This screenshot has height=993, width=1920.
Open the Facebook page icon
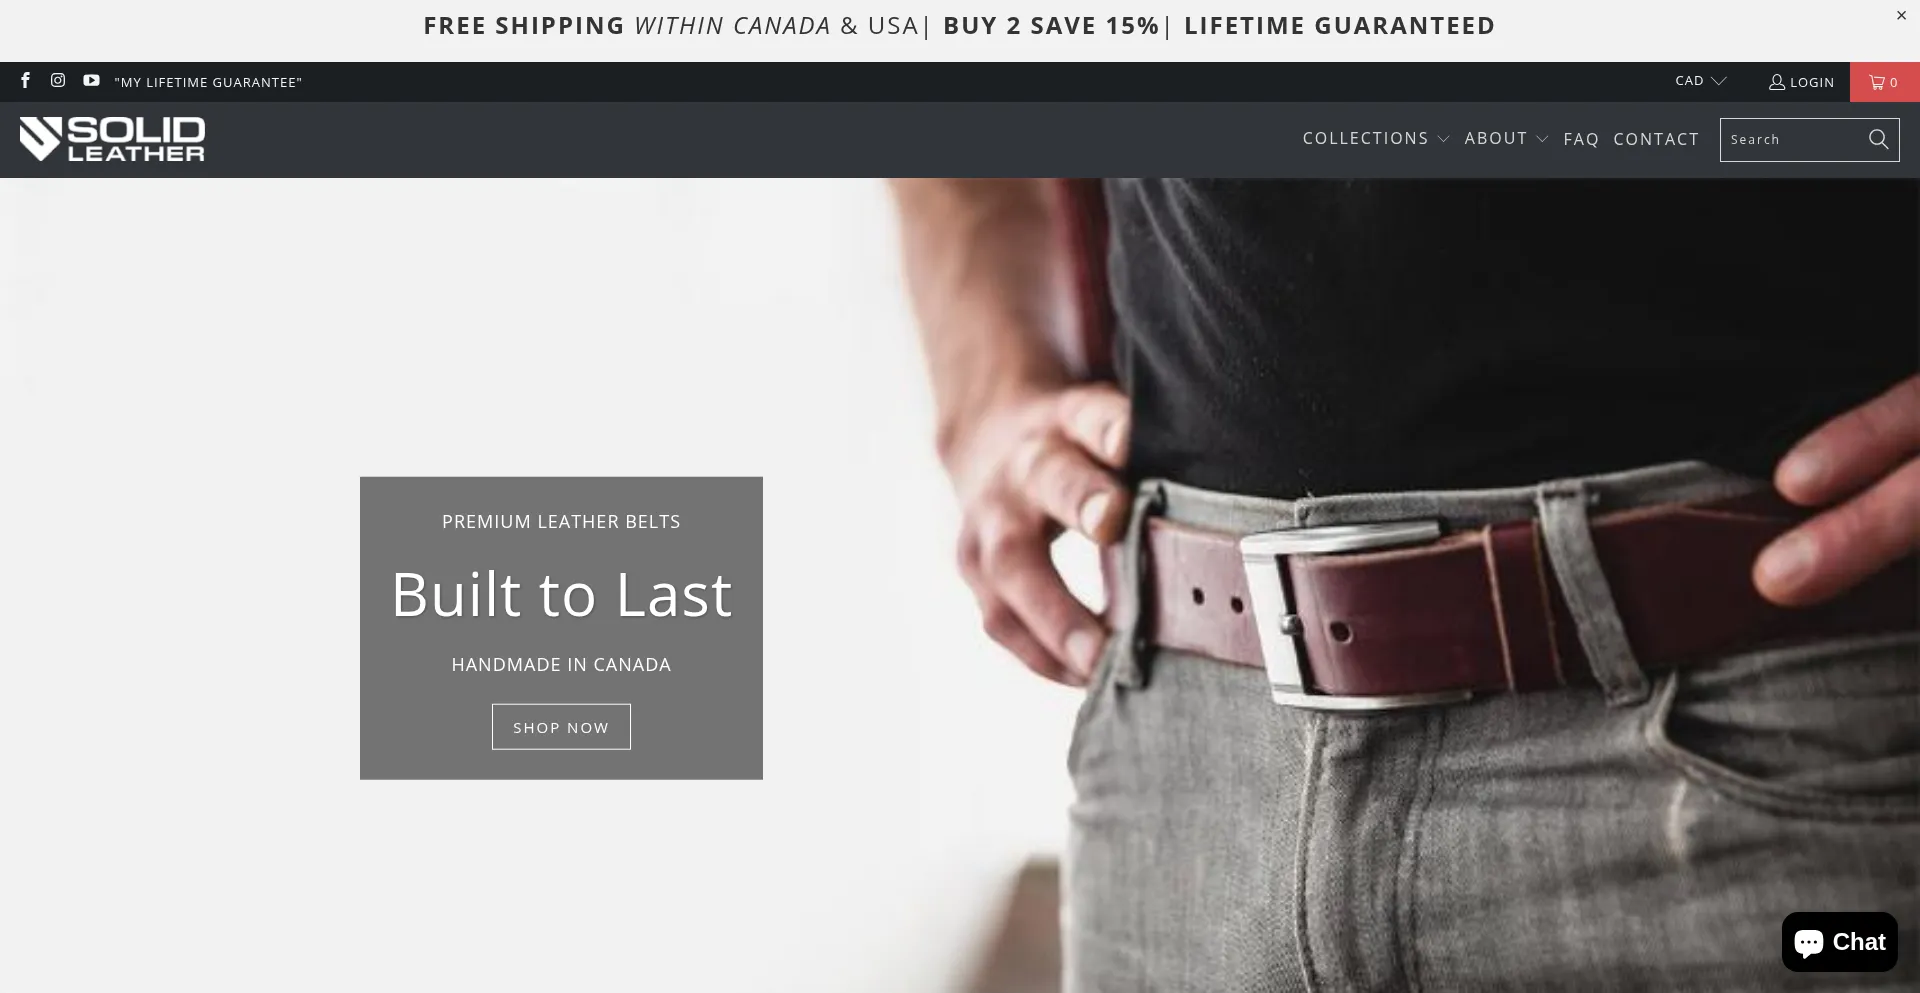(26, 81)
